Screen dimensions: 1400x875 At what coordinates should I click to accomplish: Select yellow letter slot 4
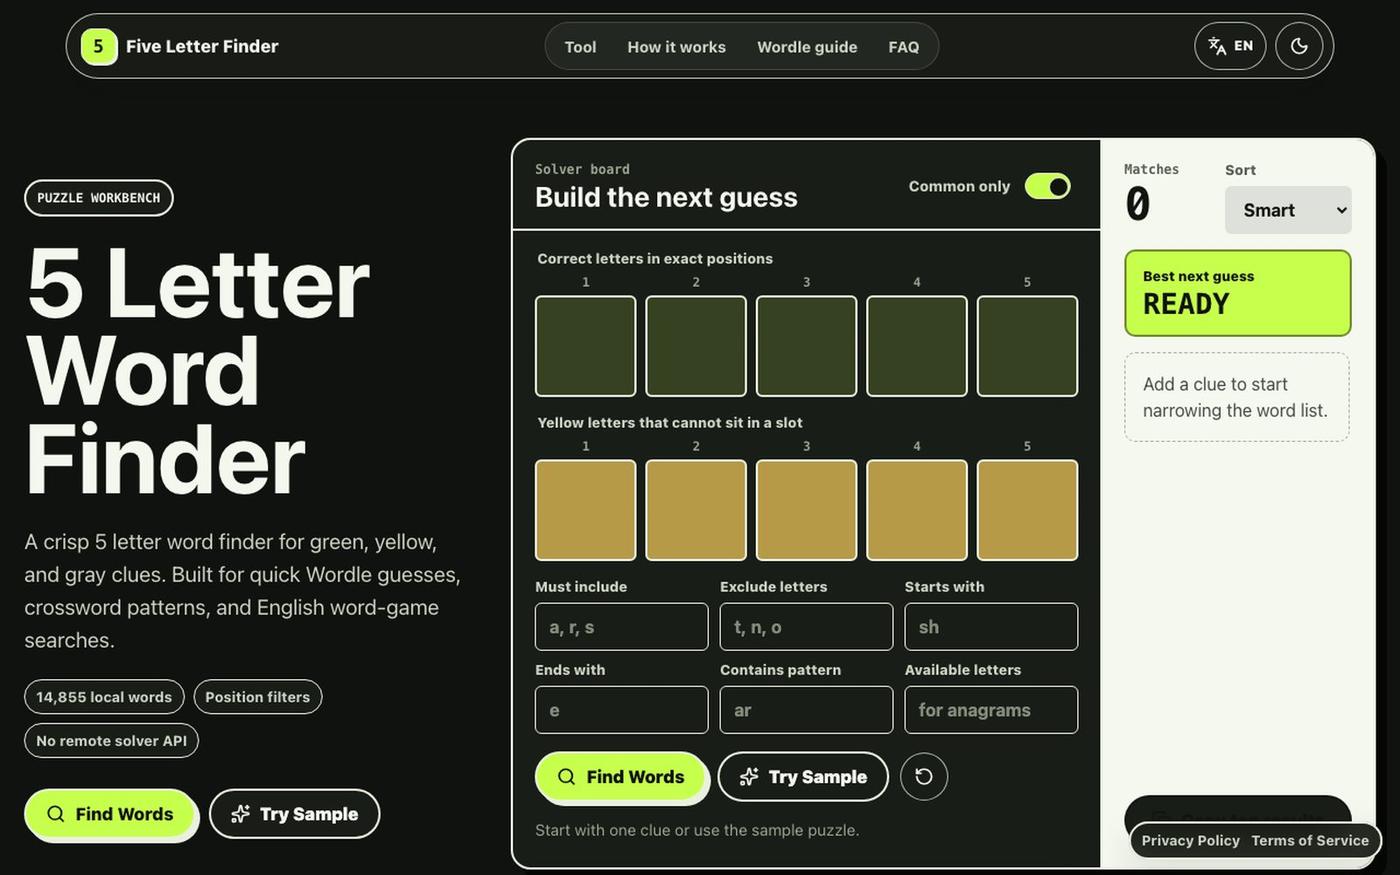click(x=917, y=510)
